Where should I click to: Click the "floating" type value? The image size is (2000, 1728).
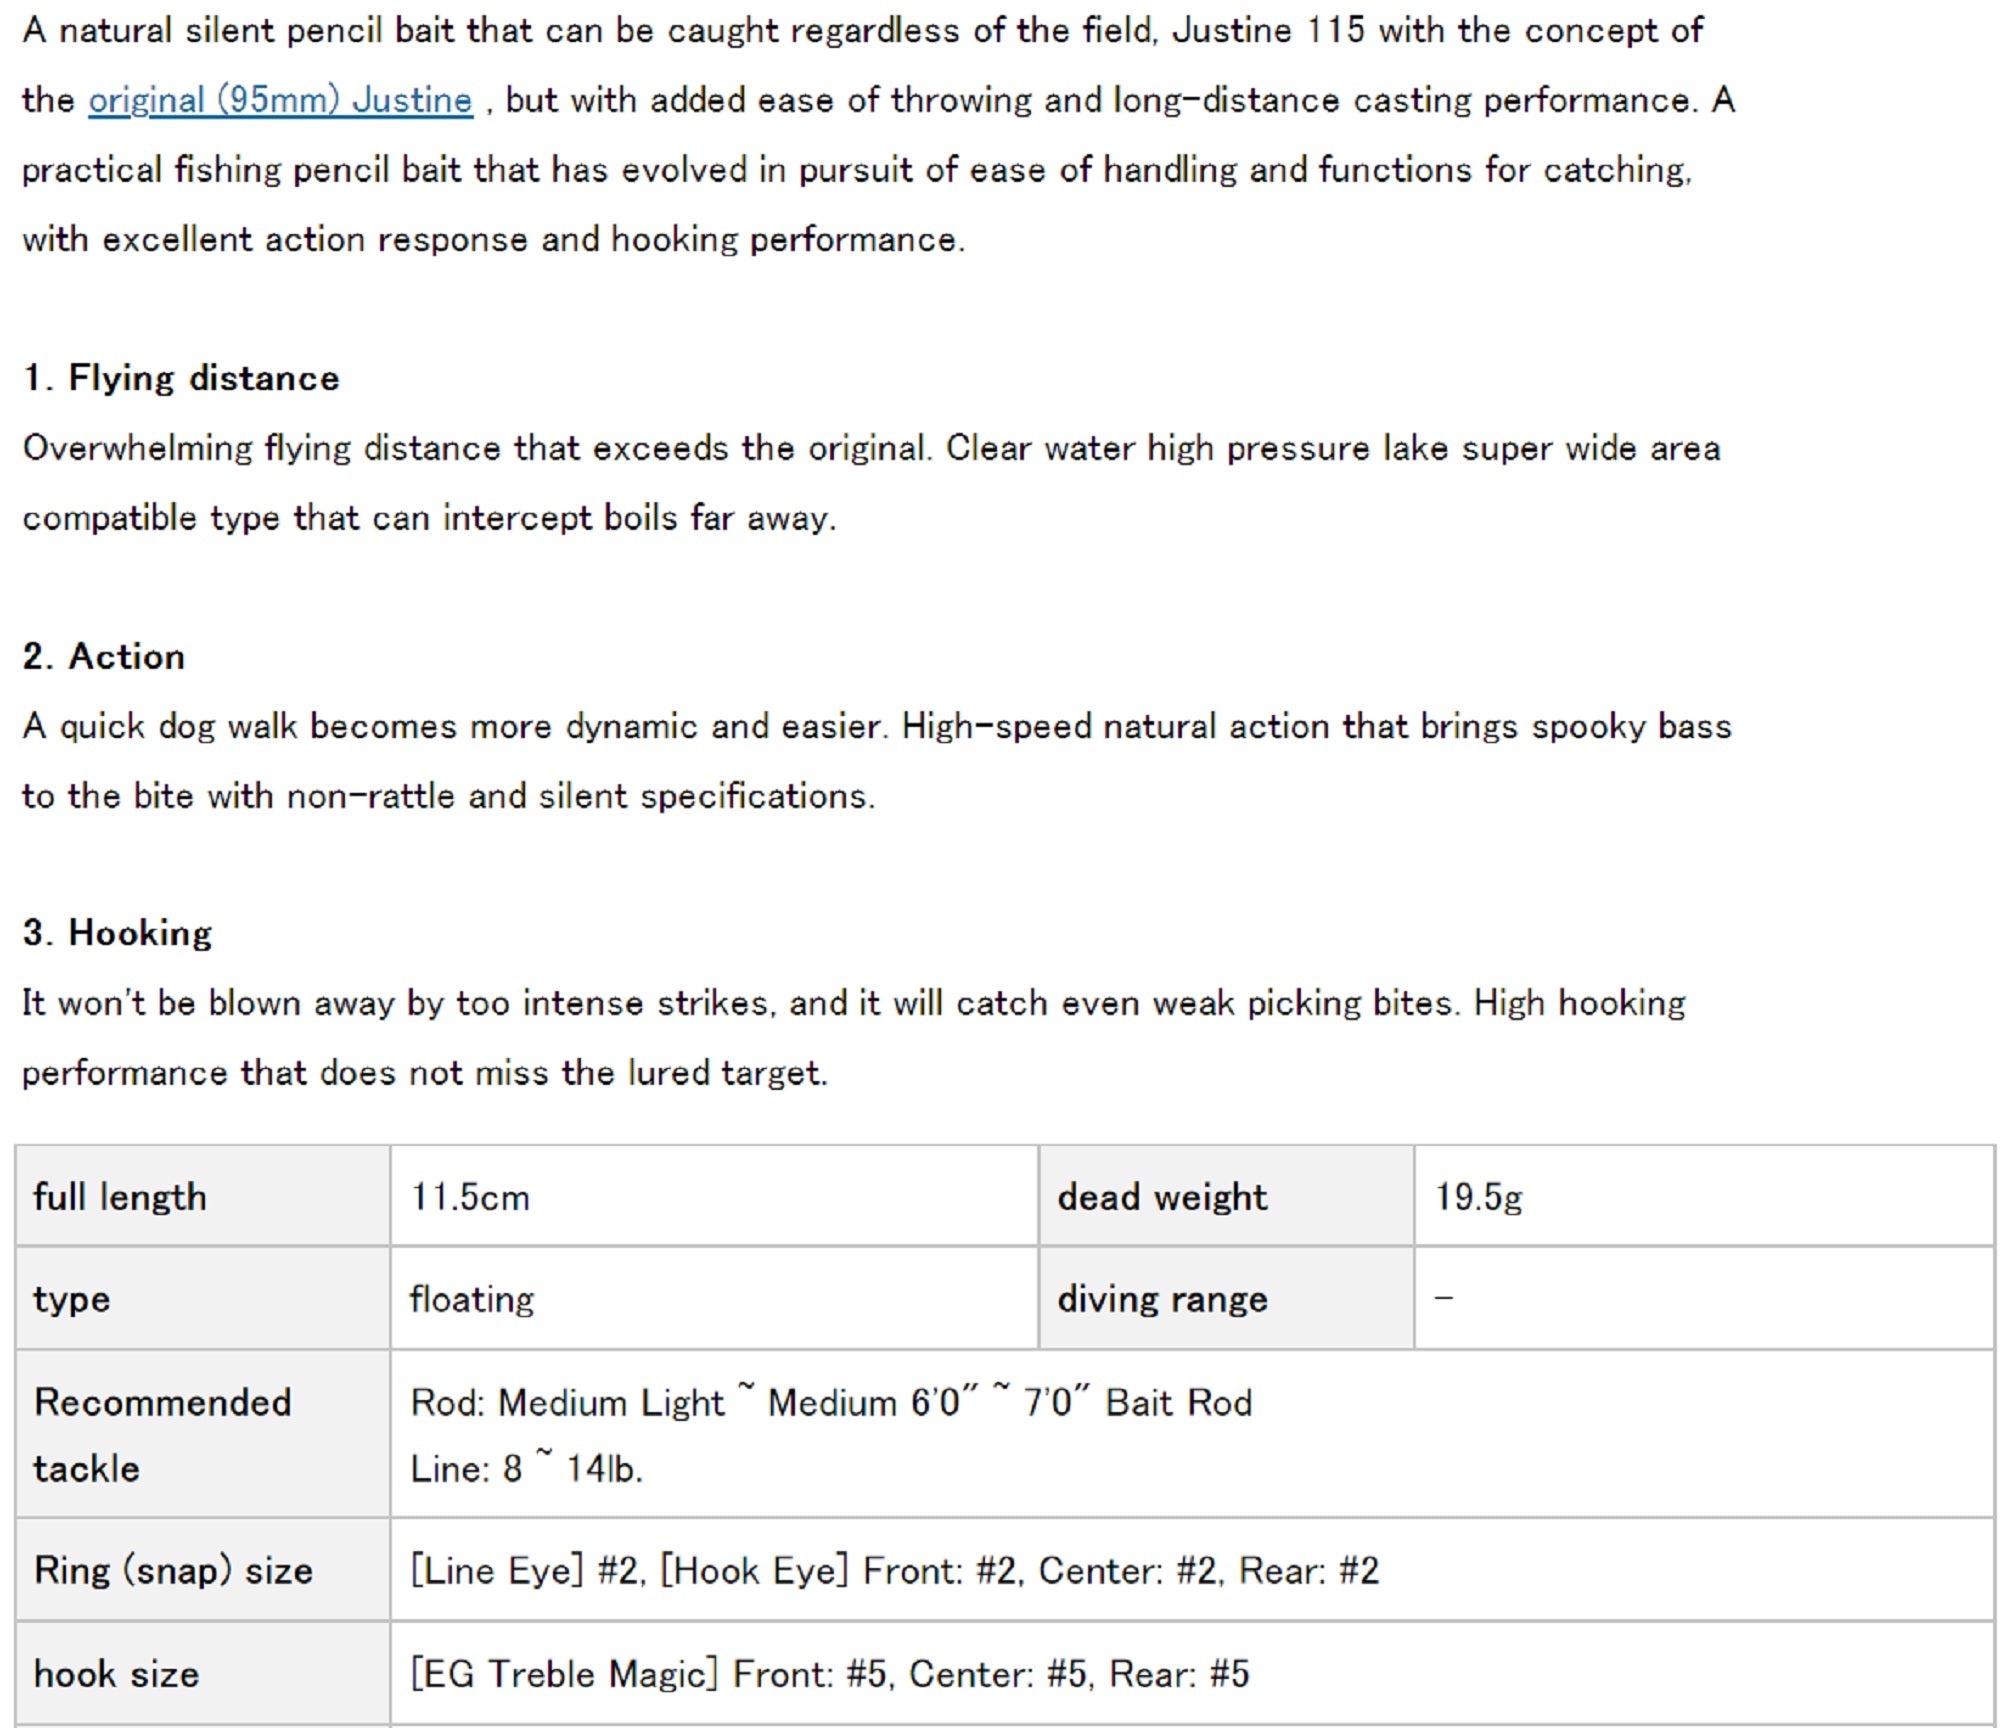click(x=472, y=1299)
